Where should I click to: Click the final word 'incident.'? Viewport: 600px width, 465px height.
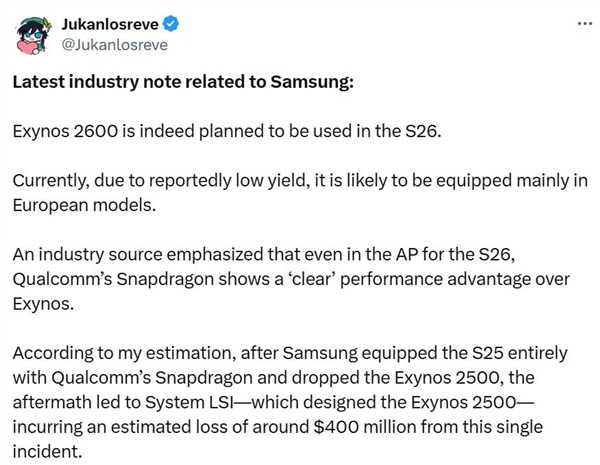pyautogui.click(x=47, y=452)
